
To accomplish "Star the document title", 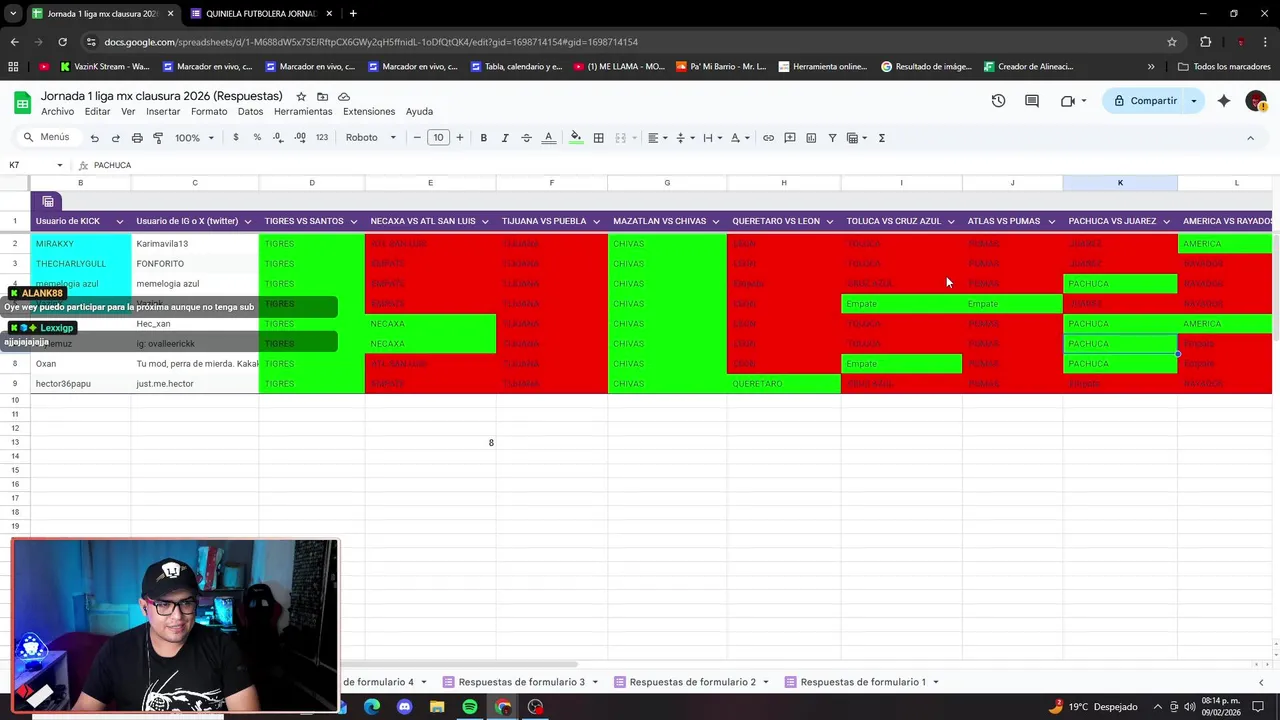I will [301, 97].
